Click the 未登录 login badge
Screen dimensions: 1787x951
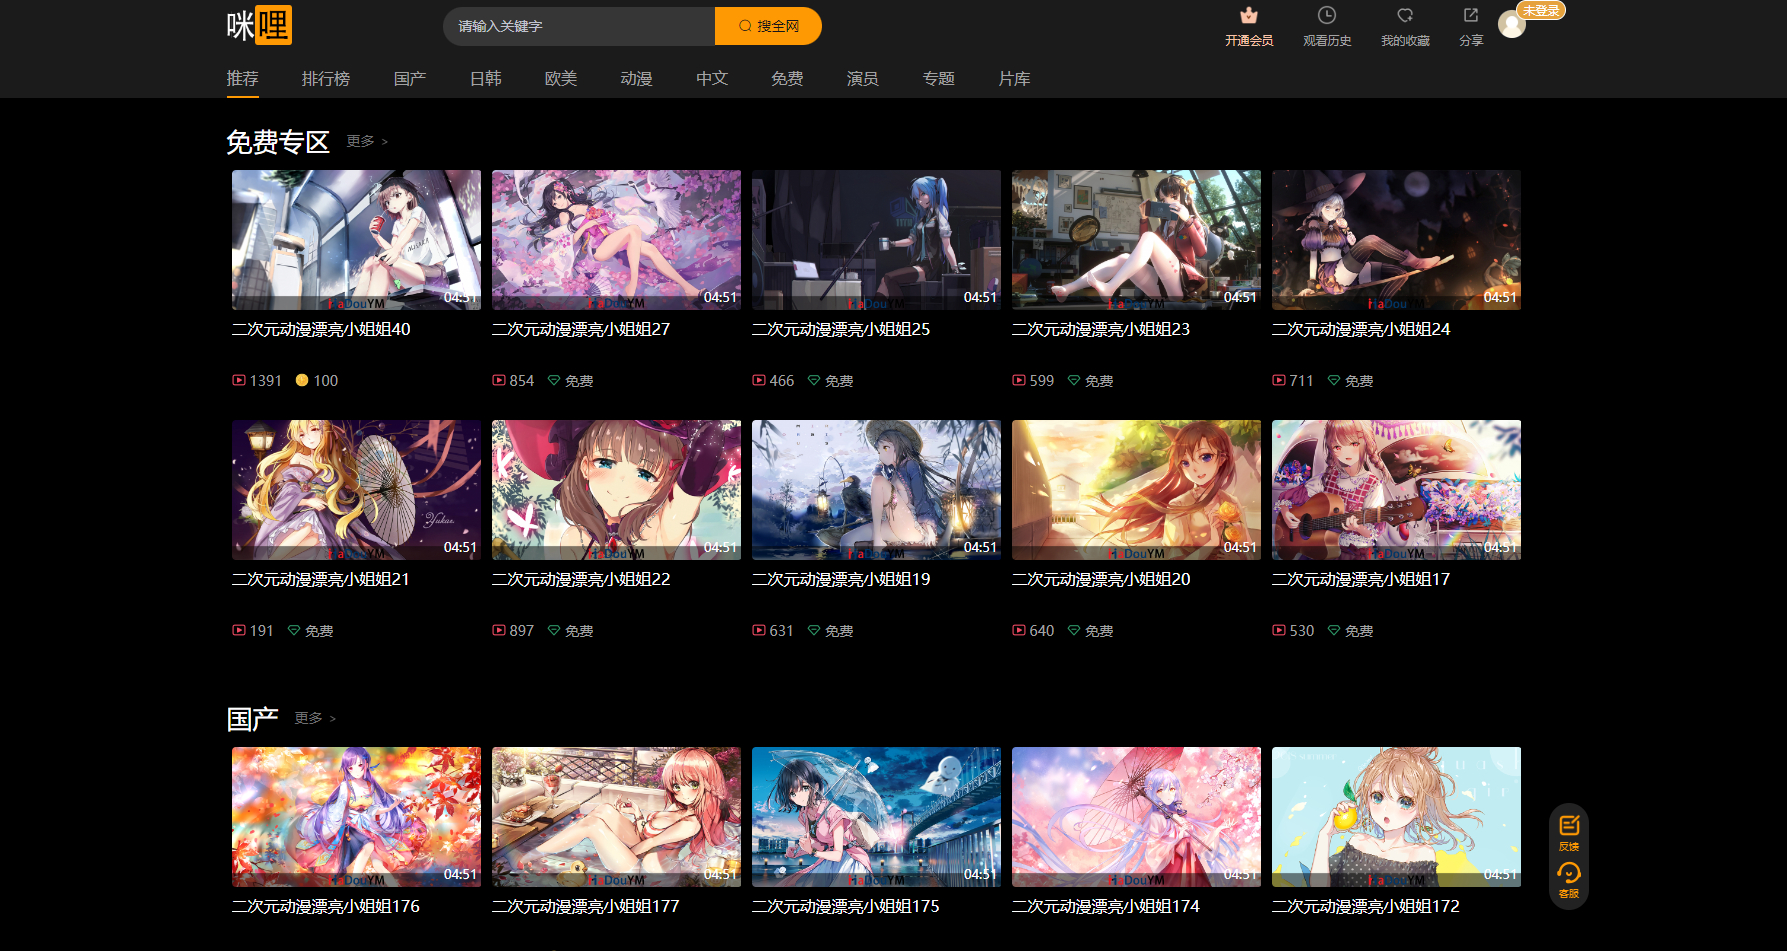1540,10
